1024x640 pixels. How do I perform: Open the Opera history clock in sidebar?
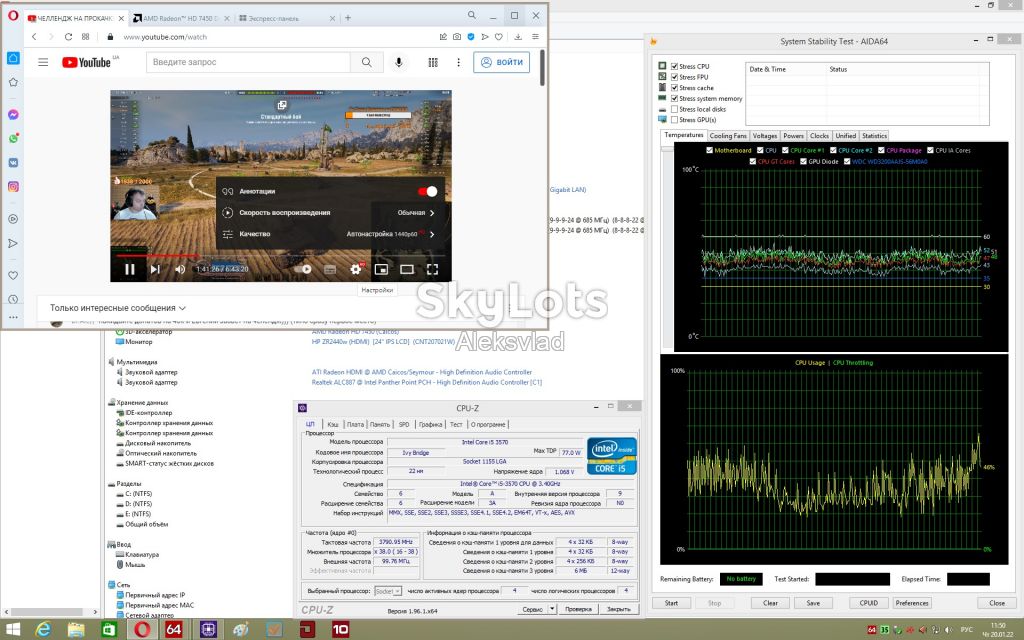coord(13,300)
